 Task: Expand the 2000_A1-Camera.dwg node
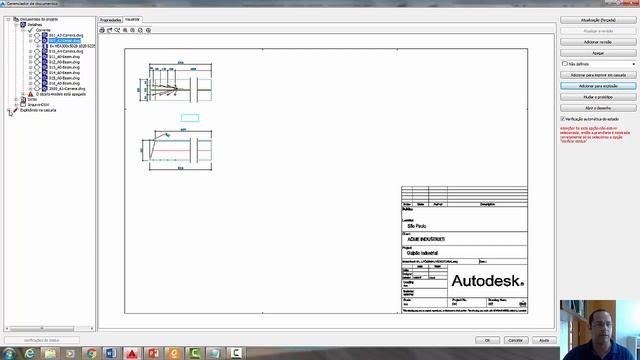(31, 89)
